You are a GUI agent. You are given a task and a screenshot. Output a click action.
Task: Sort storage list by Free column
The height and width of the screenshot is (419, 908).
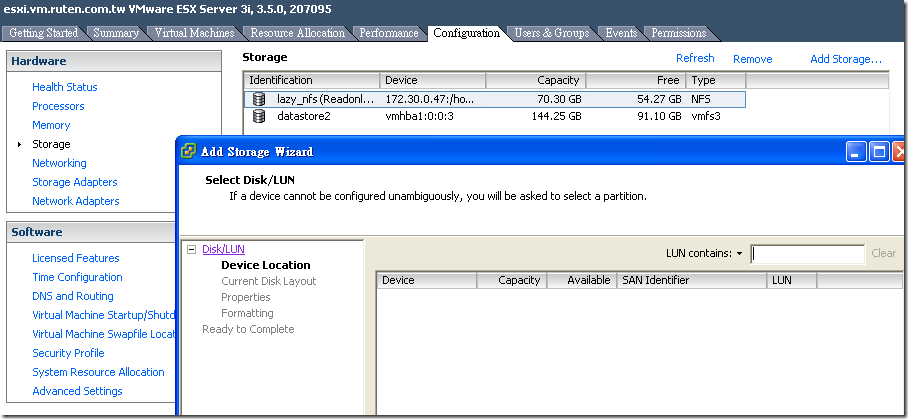click(x=636, y=80)
